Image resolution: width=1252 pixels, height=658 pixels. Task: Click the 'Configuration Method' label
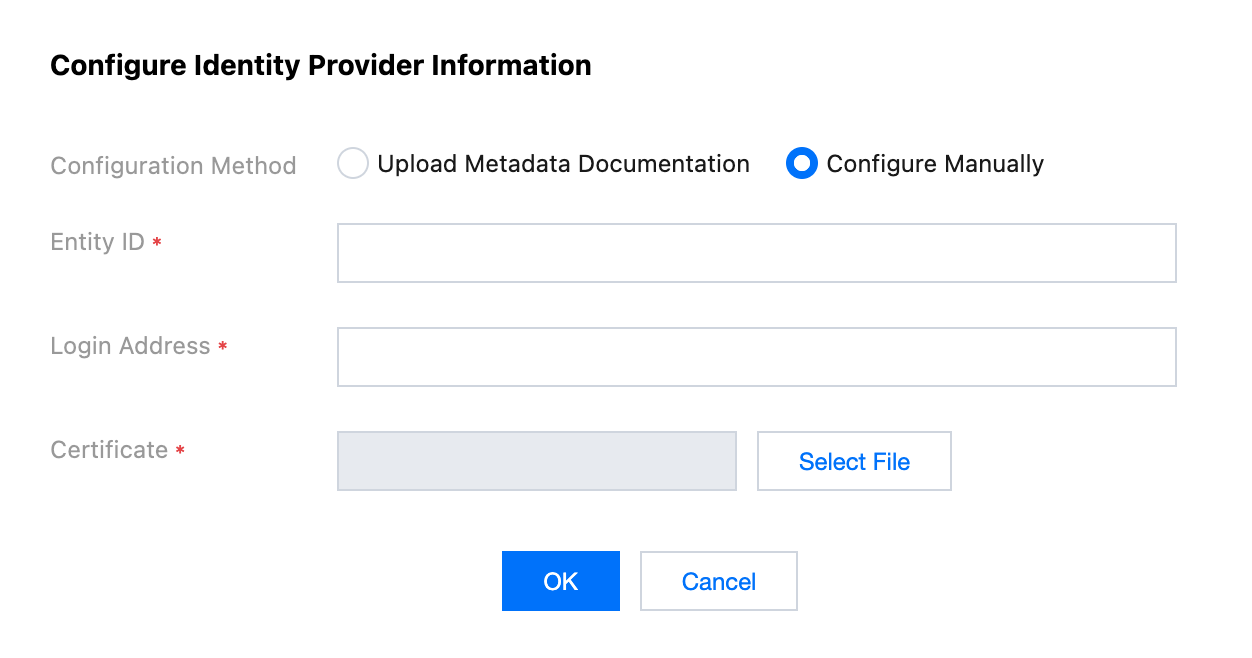173,165
